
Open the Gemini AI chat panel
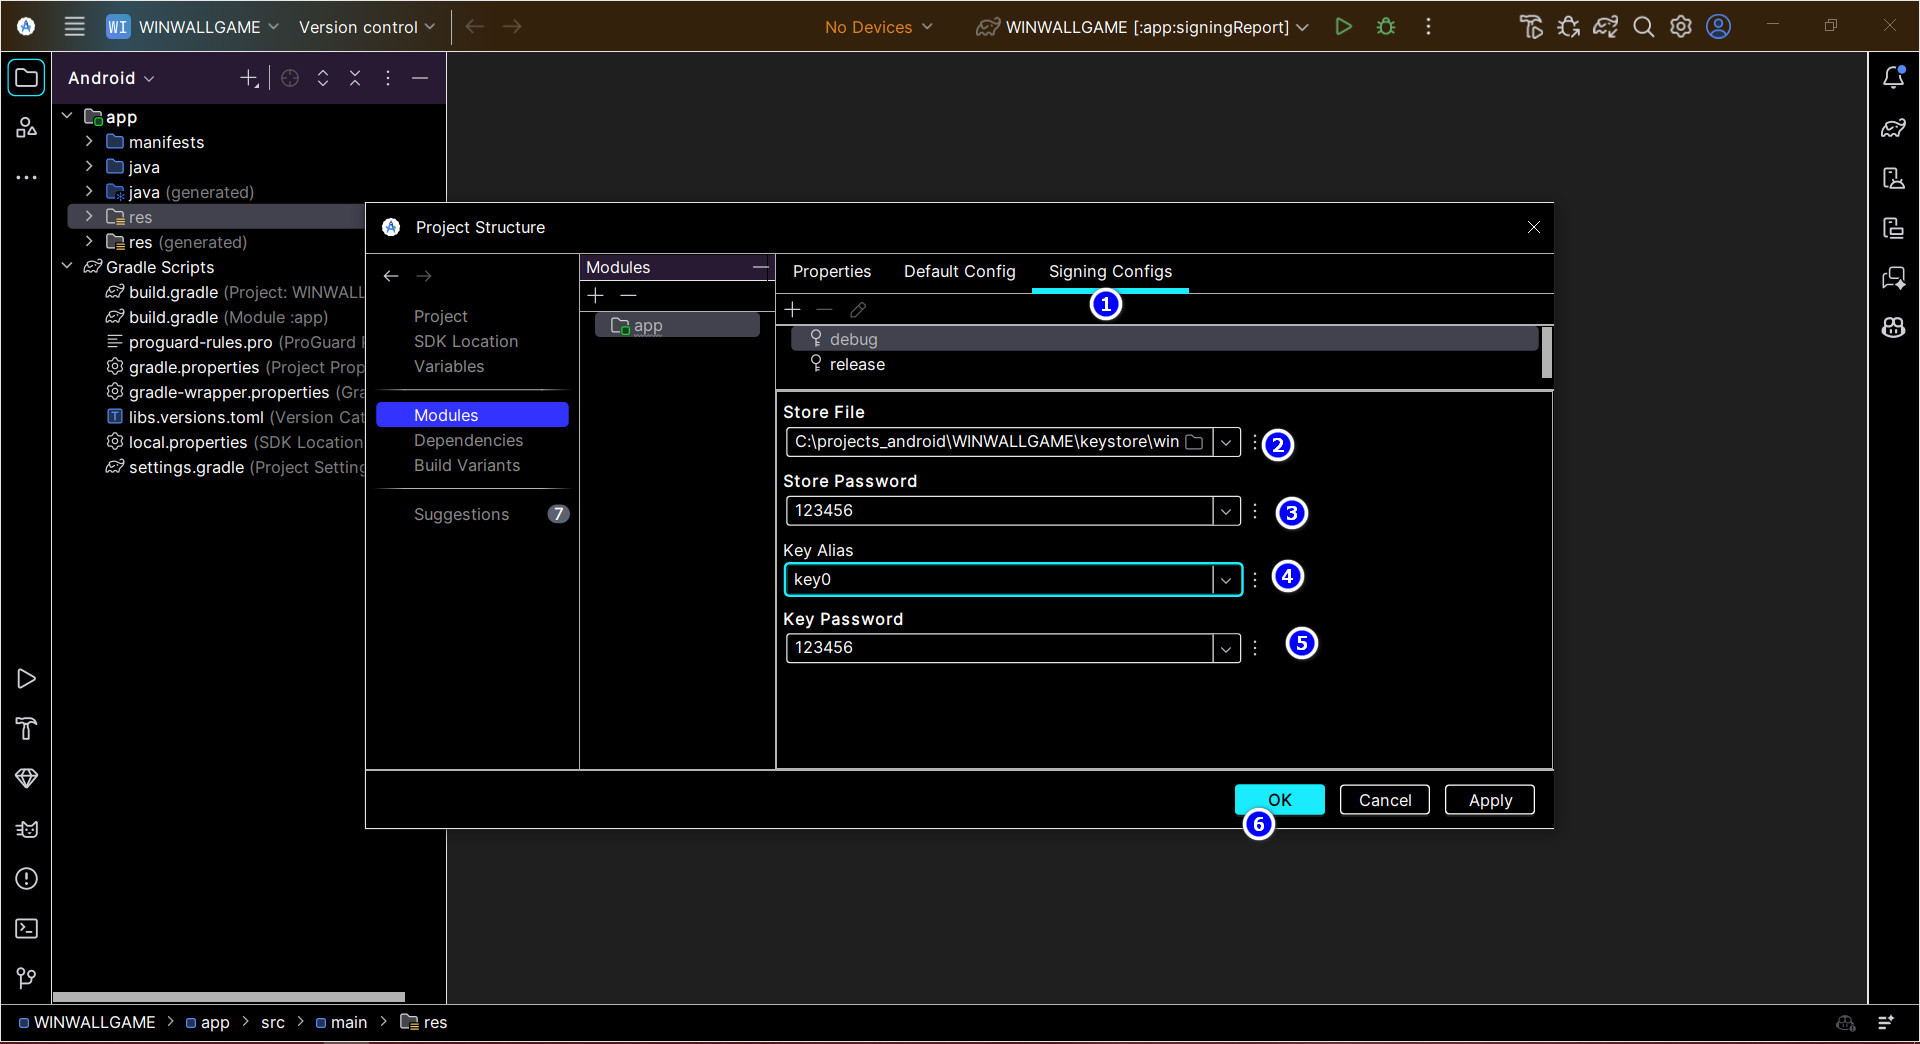coord(1894,278)
